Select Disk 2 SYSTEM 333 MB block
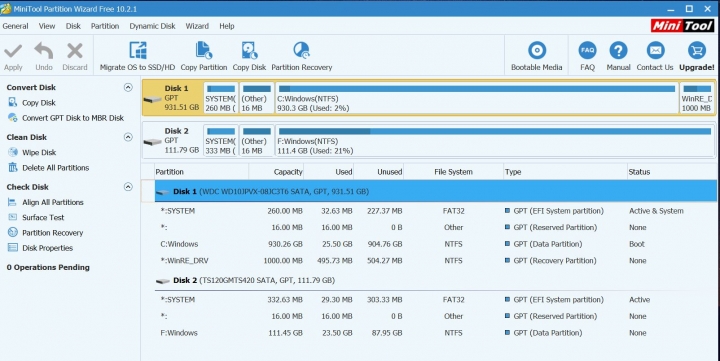 [x=221, y=141]
